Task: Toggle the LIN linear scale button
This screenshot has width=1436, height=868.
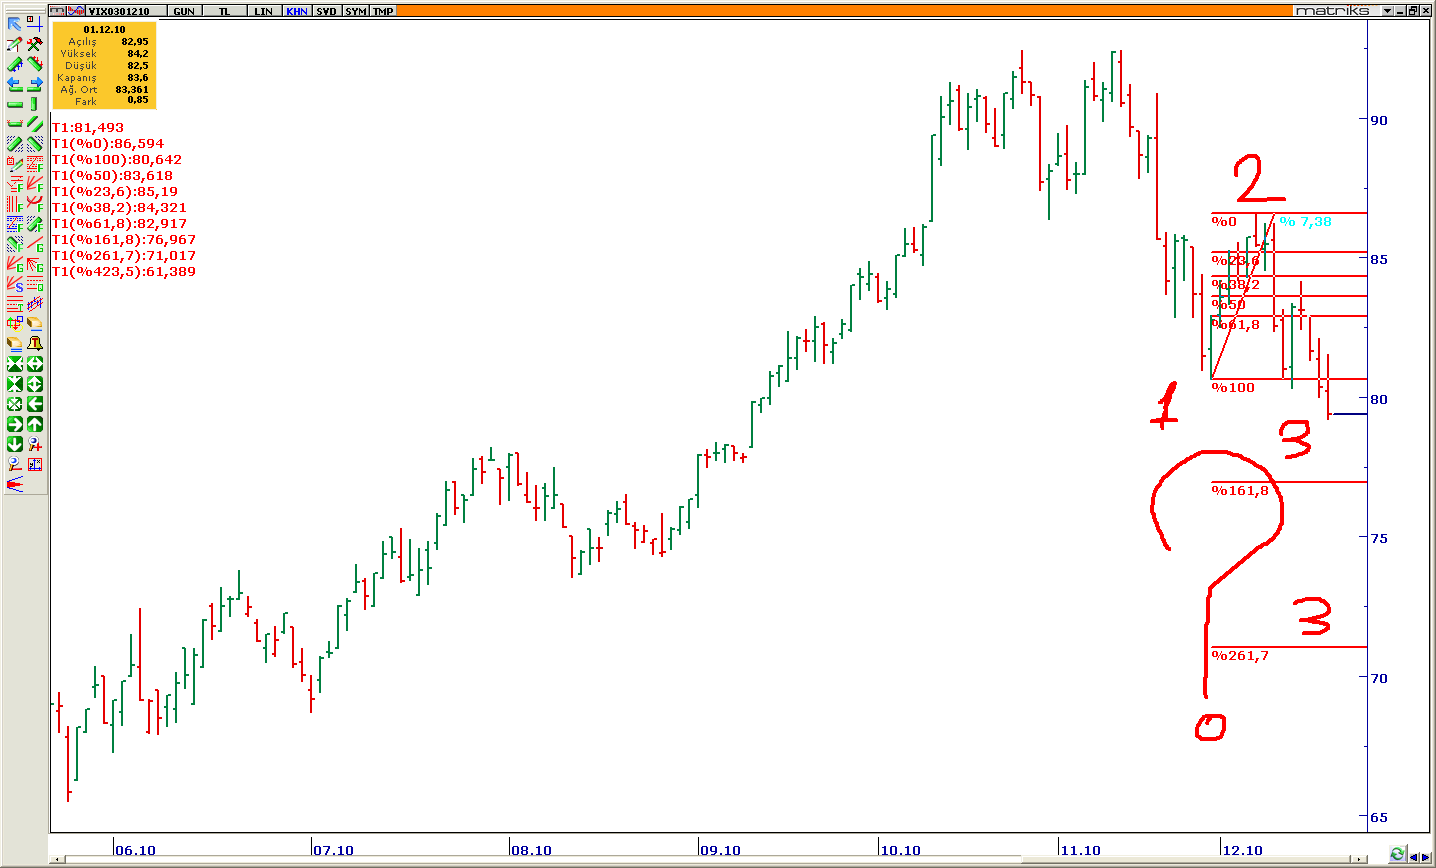Action: [x=263, y=11]
